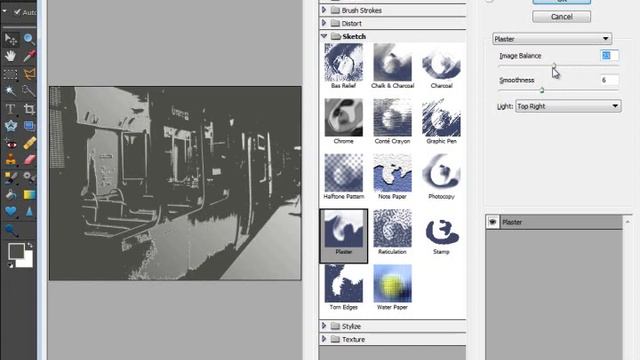Select the Move tool
Image resolution: width=640 pixels, height=360 pixels.
pos(11,39)
